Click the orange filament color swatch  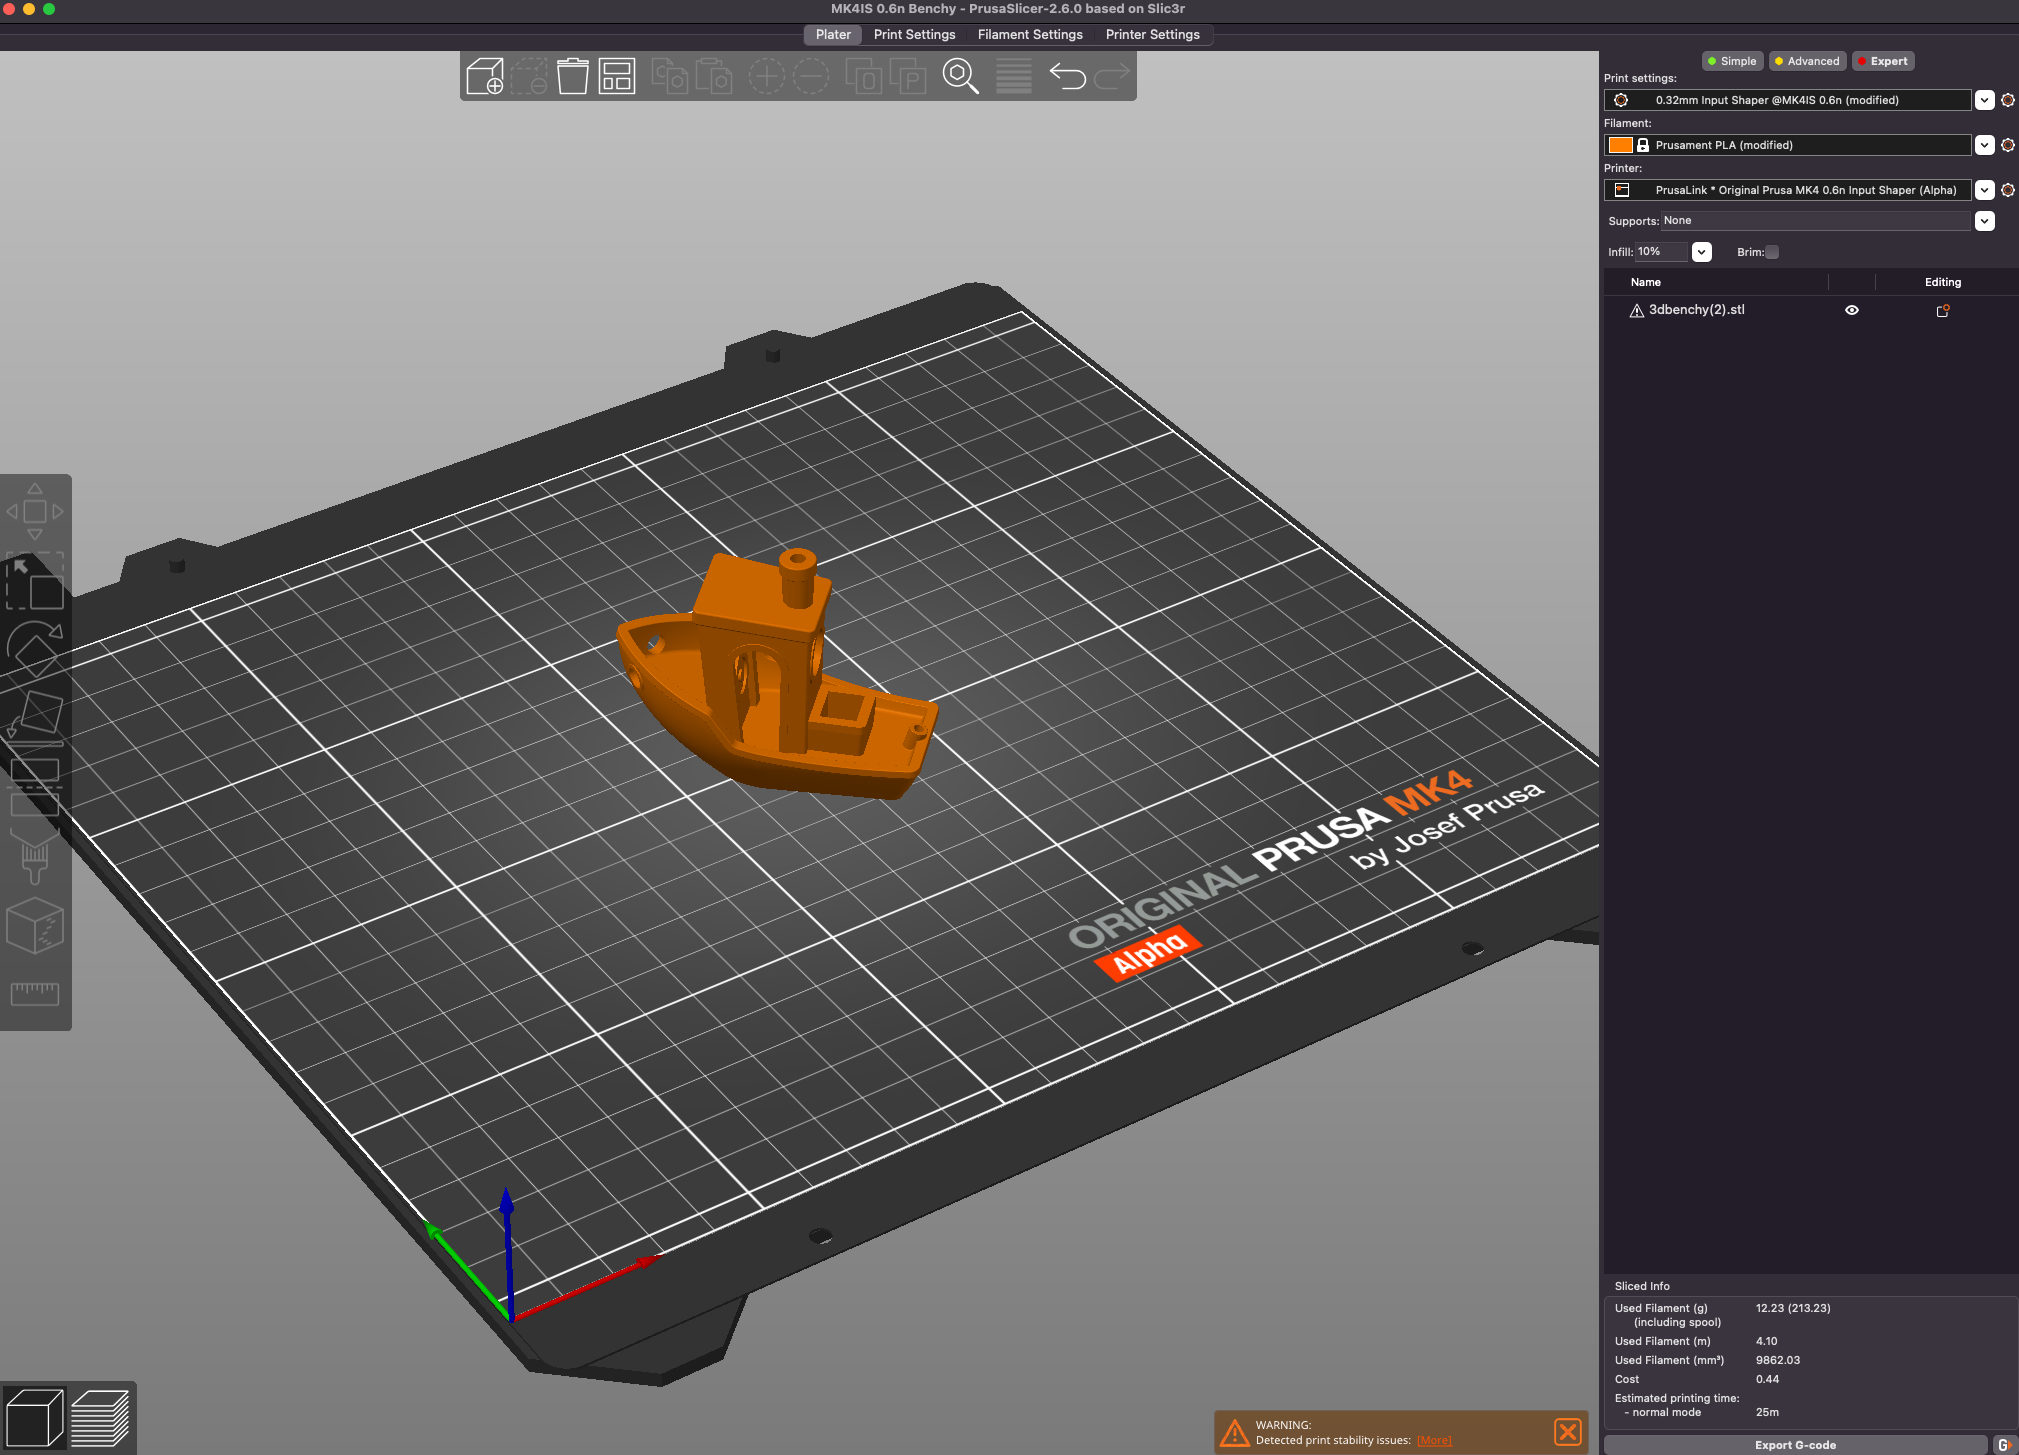(x=1620, y=145)
